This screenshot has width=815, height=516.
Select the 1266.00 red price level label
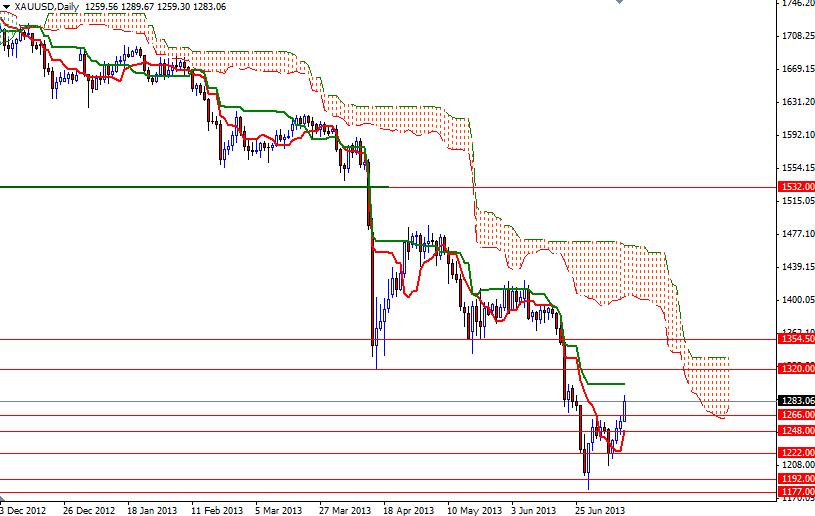click(x=796, y=415)
